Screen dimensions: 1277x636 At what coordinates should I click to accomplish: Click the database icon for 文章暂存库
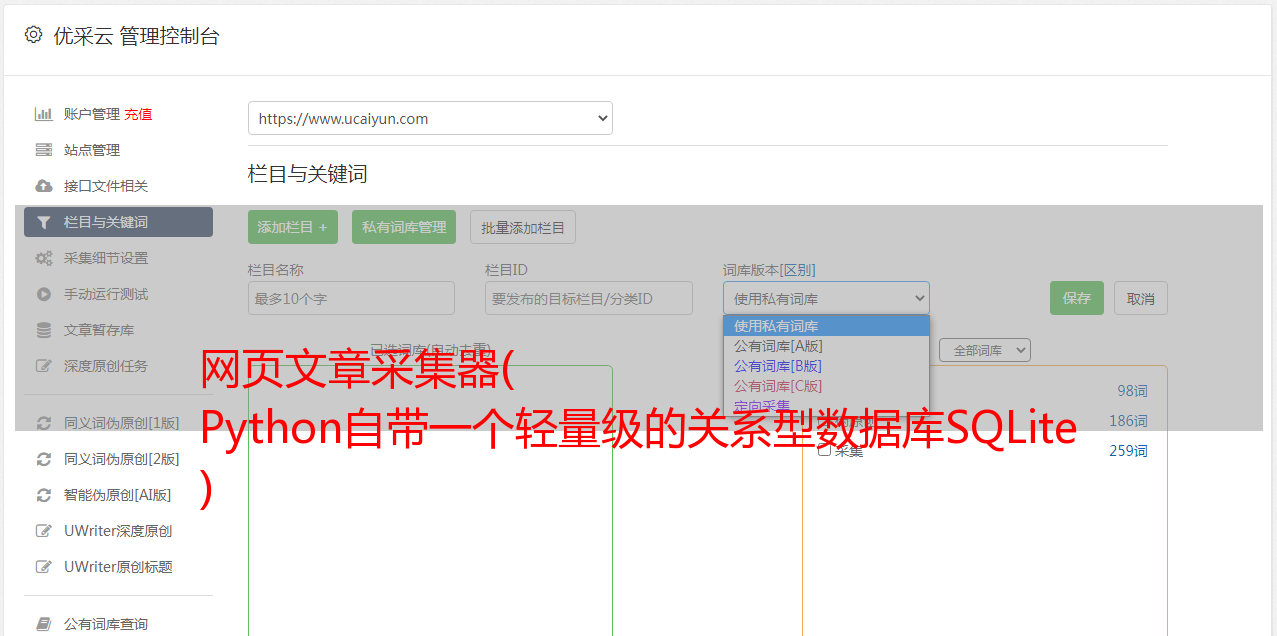coord(43,330)
